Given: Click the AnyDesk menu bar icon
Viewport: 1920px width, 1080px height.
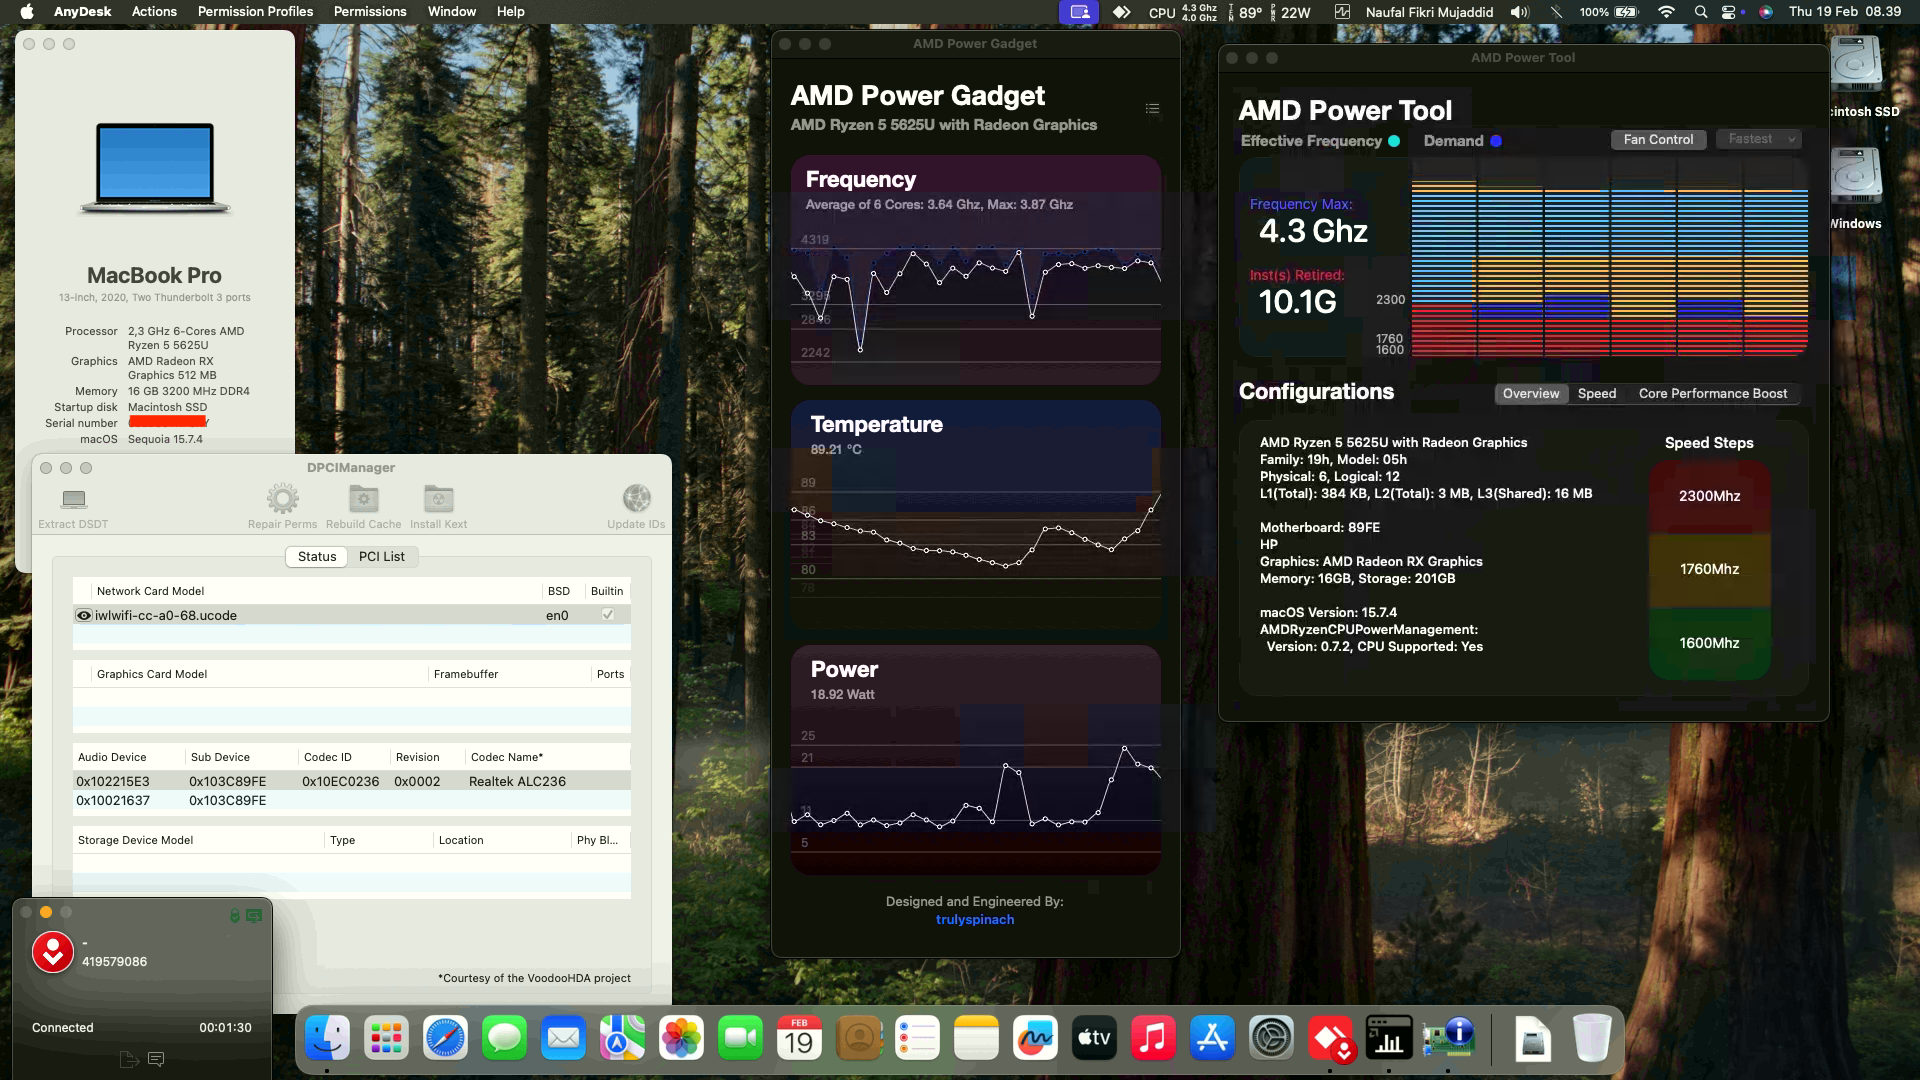Looking at the screenshot, I should (1122, 12).
